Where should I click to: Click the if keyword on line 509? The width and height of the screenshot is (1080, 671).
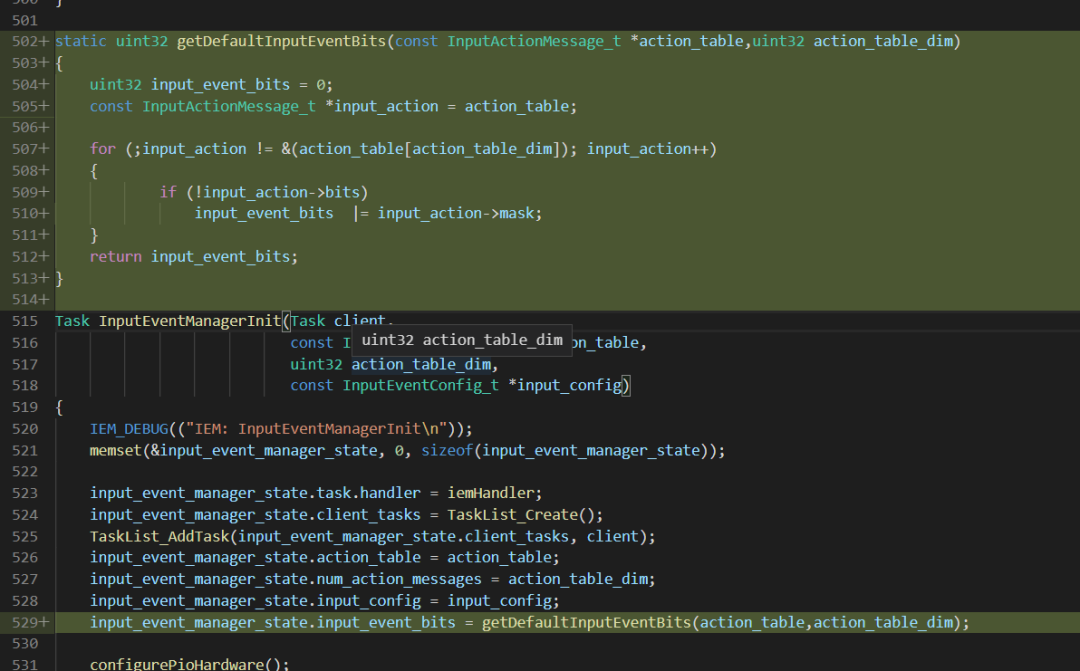[x=168, y=192]
